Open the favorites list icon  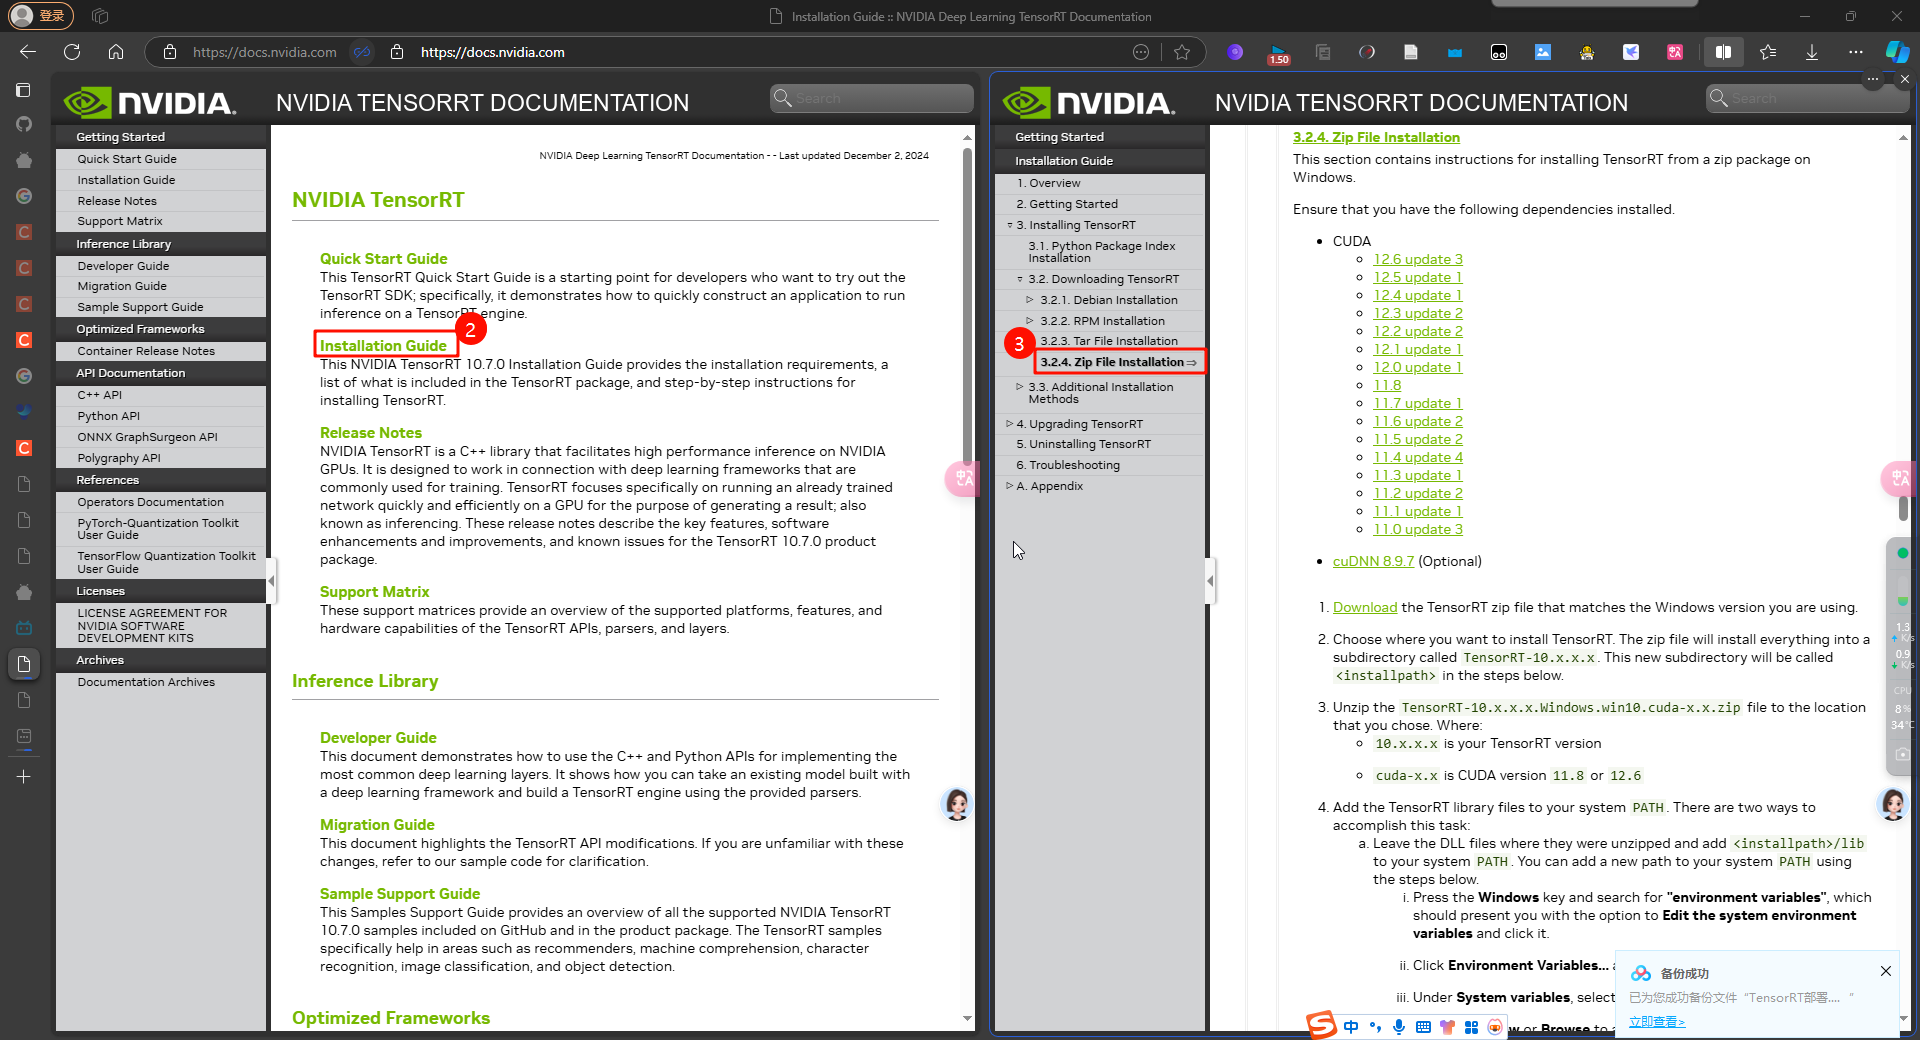1768,52
